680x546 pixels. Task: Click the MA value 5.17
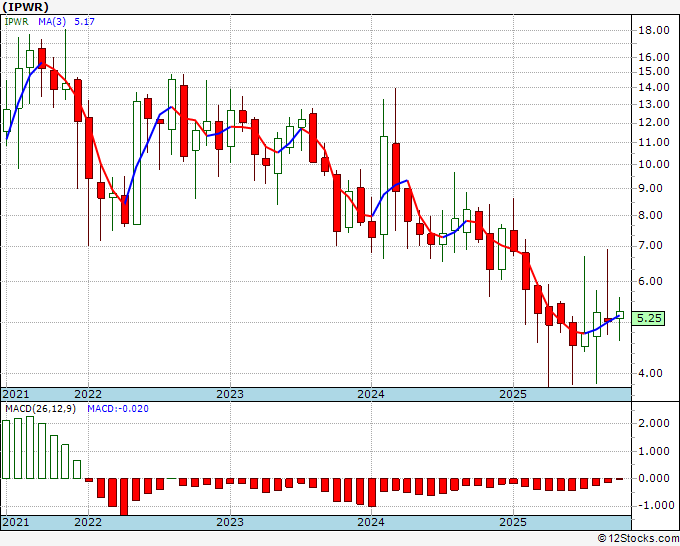[x=85, y=22]
